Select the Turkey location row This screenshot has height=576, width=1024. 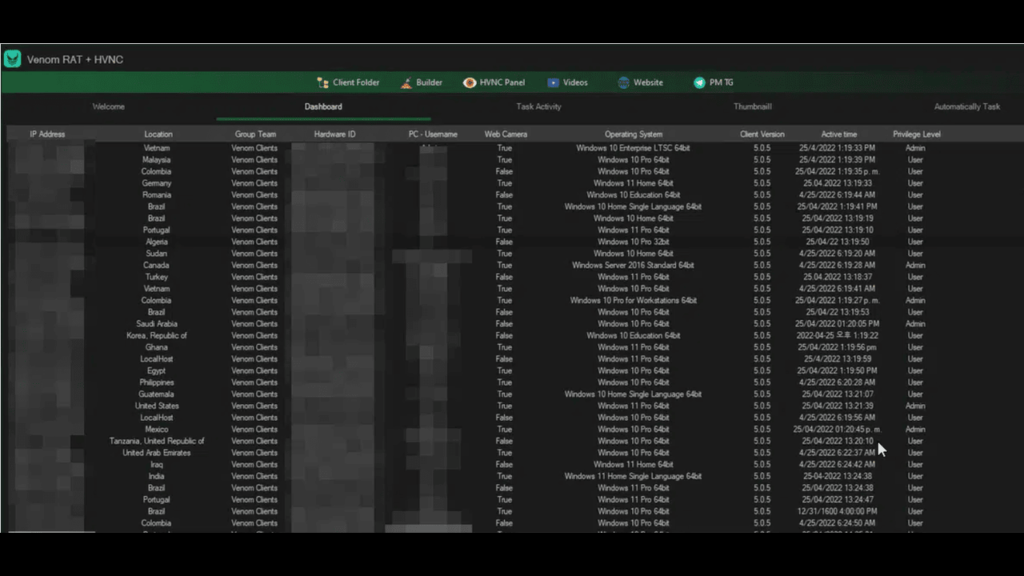pyautogui.click(x=156, y=277)
